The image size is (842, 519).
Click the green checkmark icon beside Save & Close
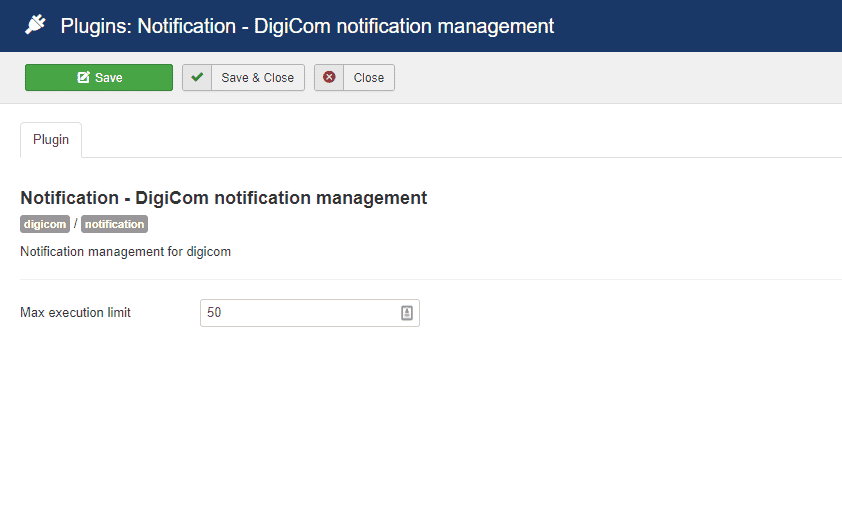pyautogui.click(x=197, y=78)
